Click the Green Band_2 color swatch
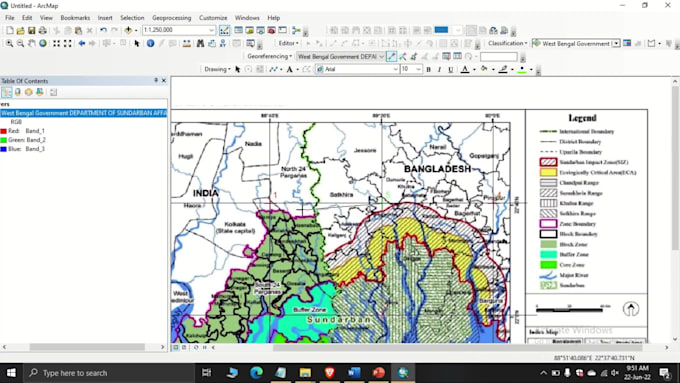The image size is (680, 383). pos(3,140)
